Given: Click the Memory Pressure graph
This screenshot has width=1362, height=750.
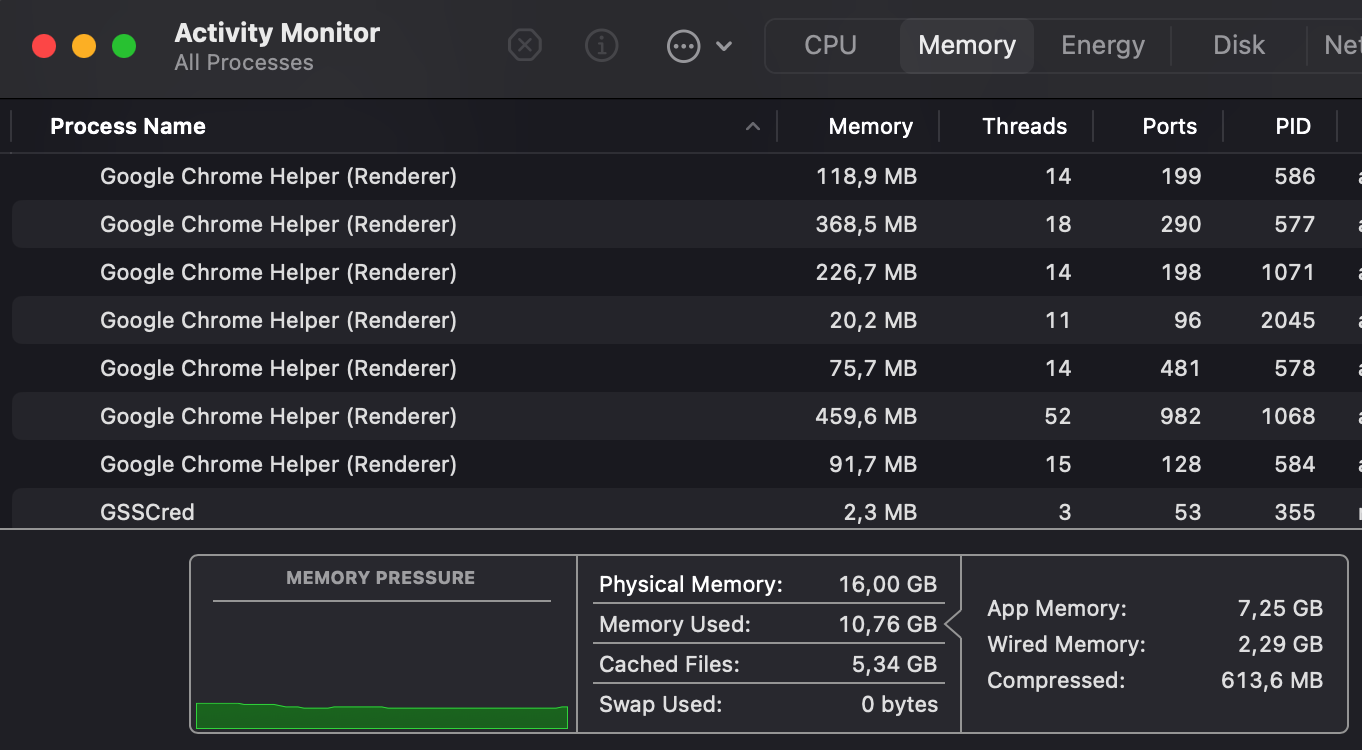Looking at the screenshot, I should [381, 660].
